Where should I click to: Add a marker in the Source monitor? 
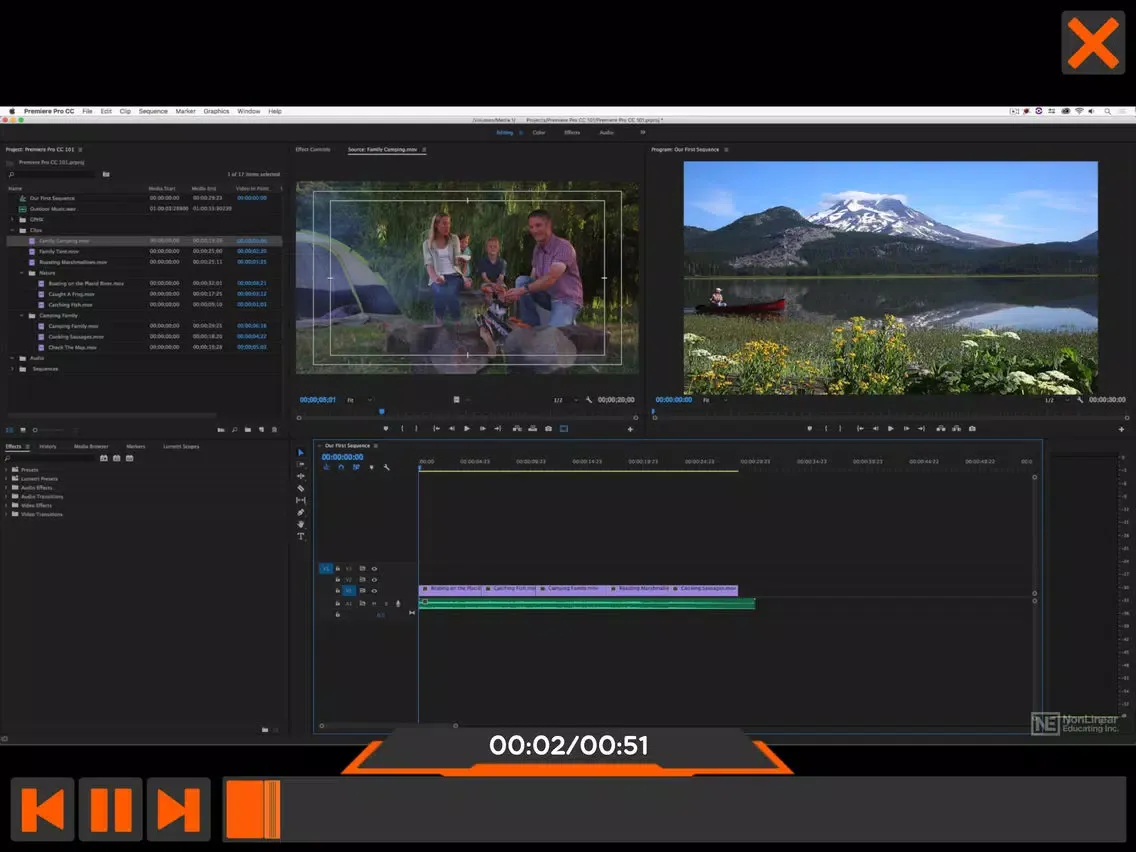[385, 428]
